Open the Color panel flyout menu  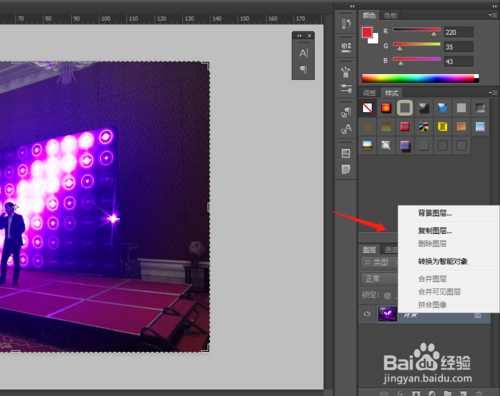492,15
